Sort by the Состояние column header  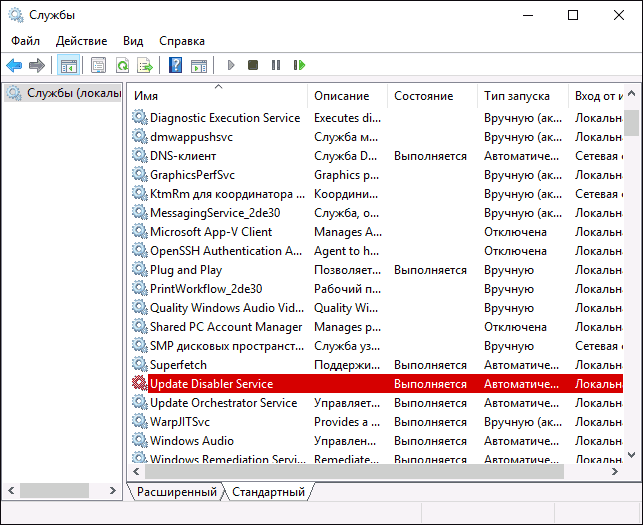point(423,96)
